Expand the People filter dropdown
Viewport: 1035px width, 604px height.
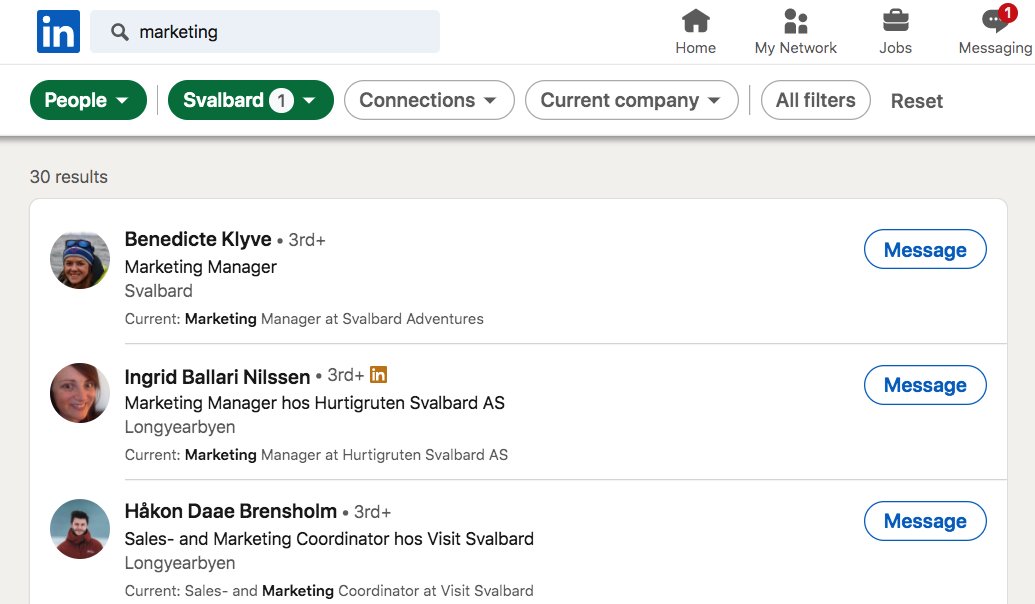tap(87, 100)
